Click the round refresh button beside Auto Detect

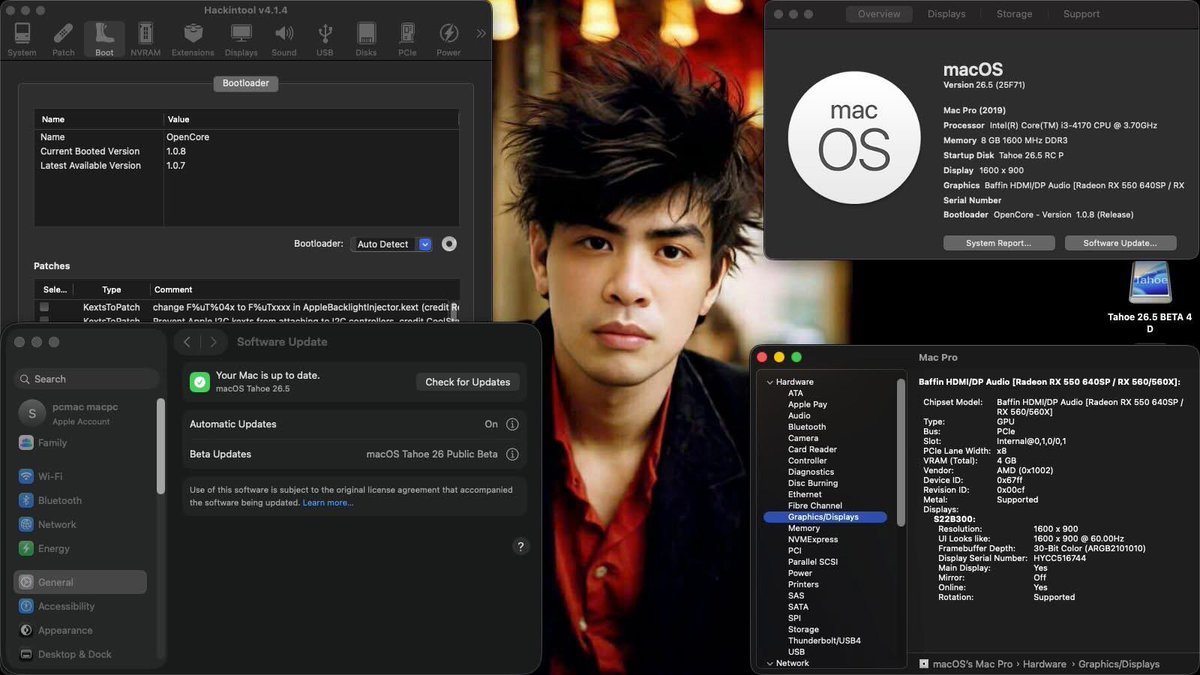click(x=450, y=244)
